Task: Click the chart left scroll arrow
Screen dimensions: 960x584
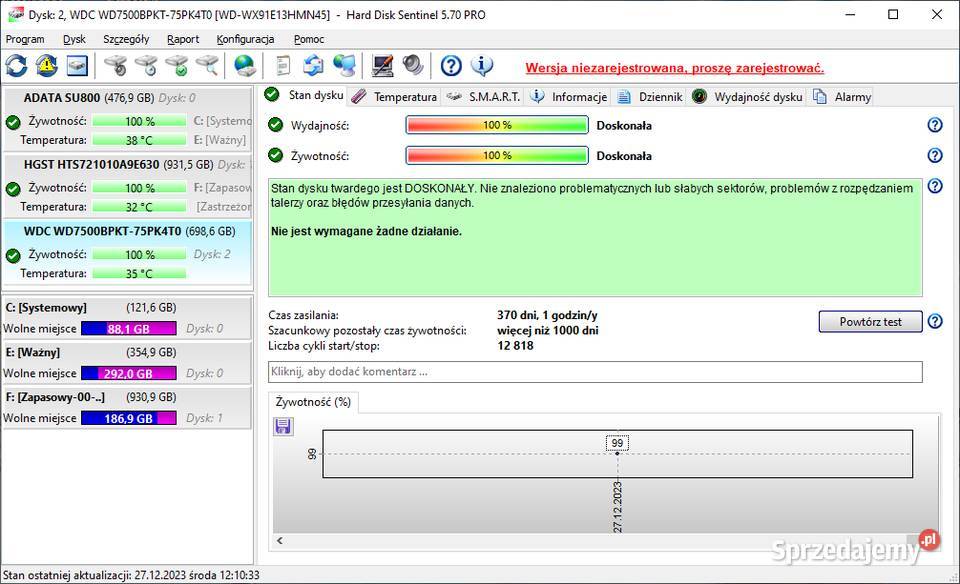Action: pyautogui.click(x=280, y=541)
